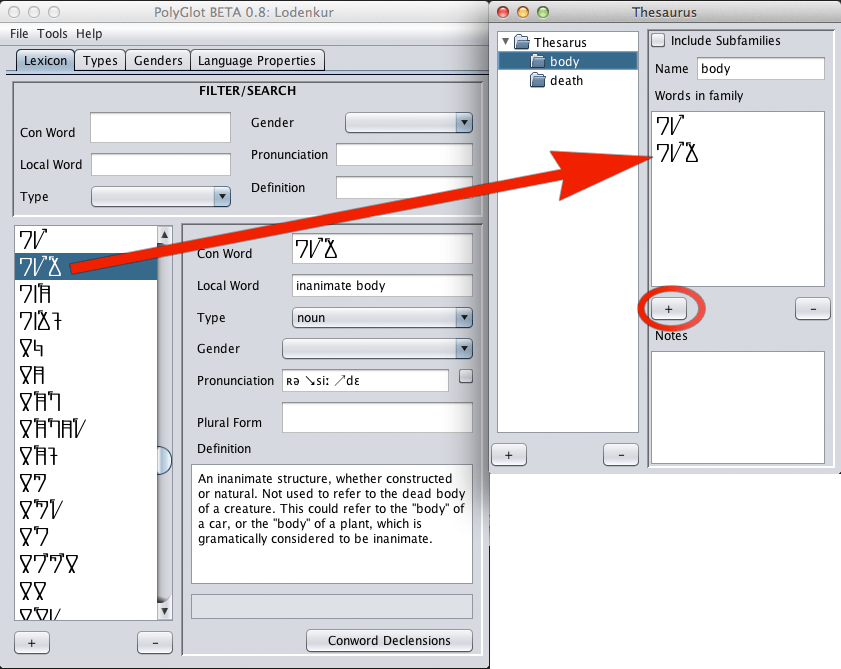Click the filter Con Word field
841x669 pixels.
click(x=160, y=128)
